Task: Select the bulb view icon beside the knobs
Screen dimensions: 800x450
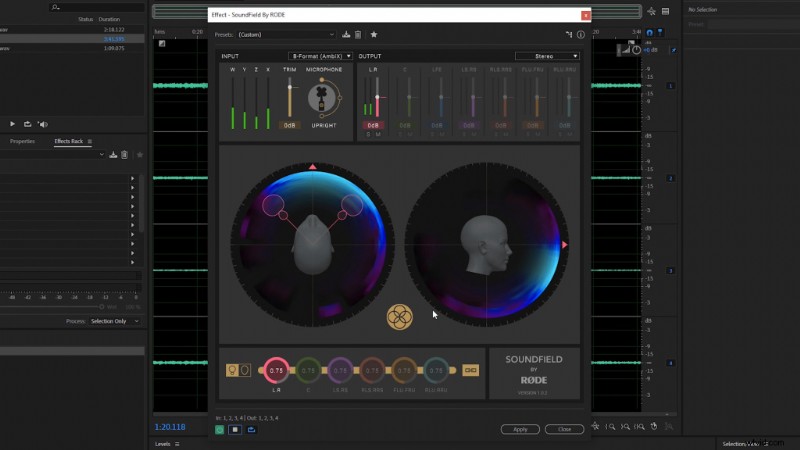Action: pyautogui.click(x=232, y=370)
